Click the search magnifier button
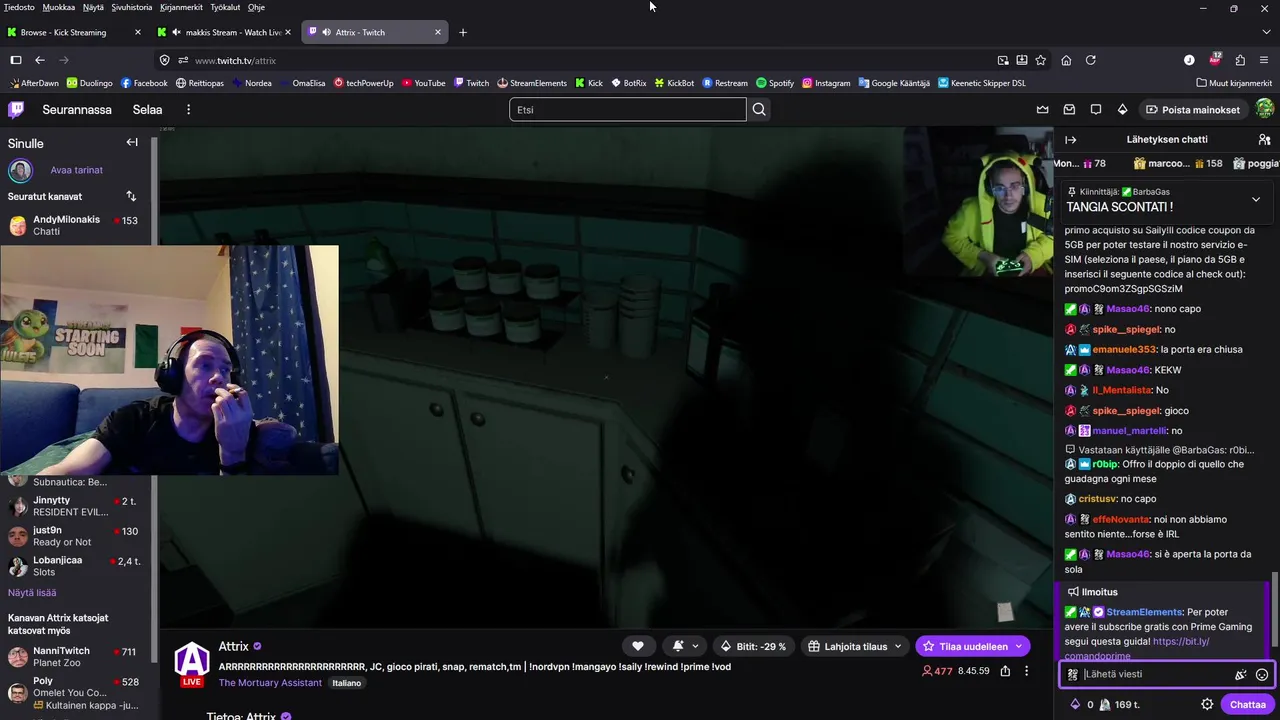 point(759,110)
